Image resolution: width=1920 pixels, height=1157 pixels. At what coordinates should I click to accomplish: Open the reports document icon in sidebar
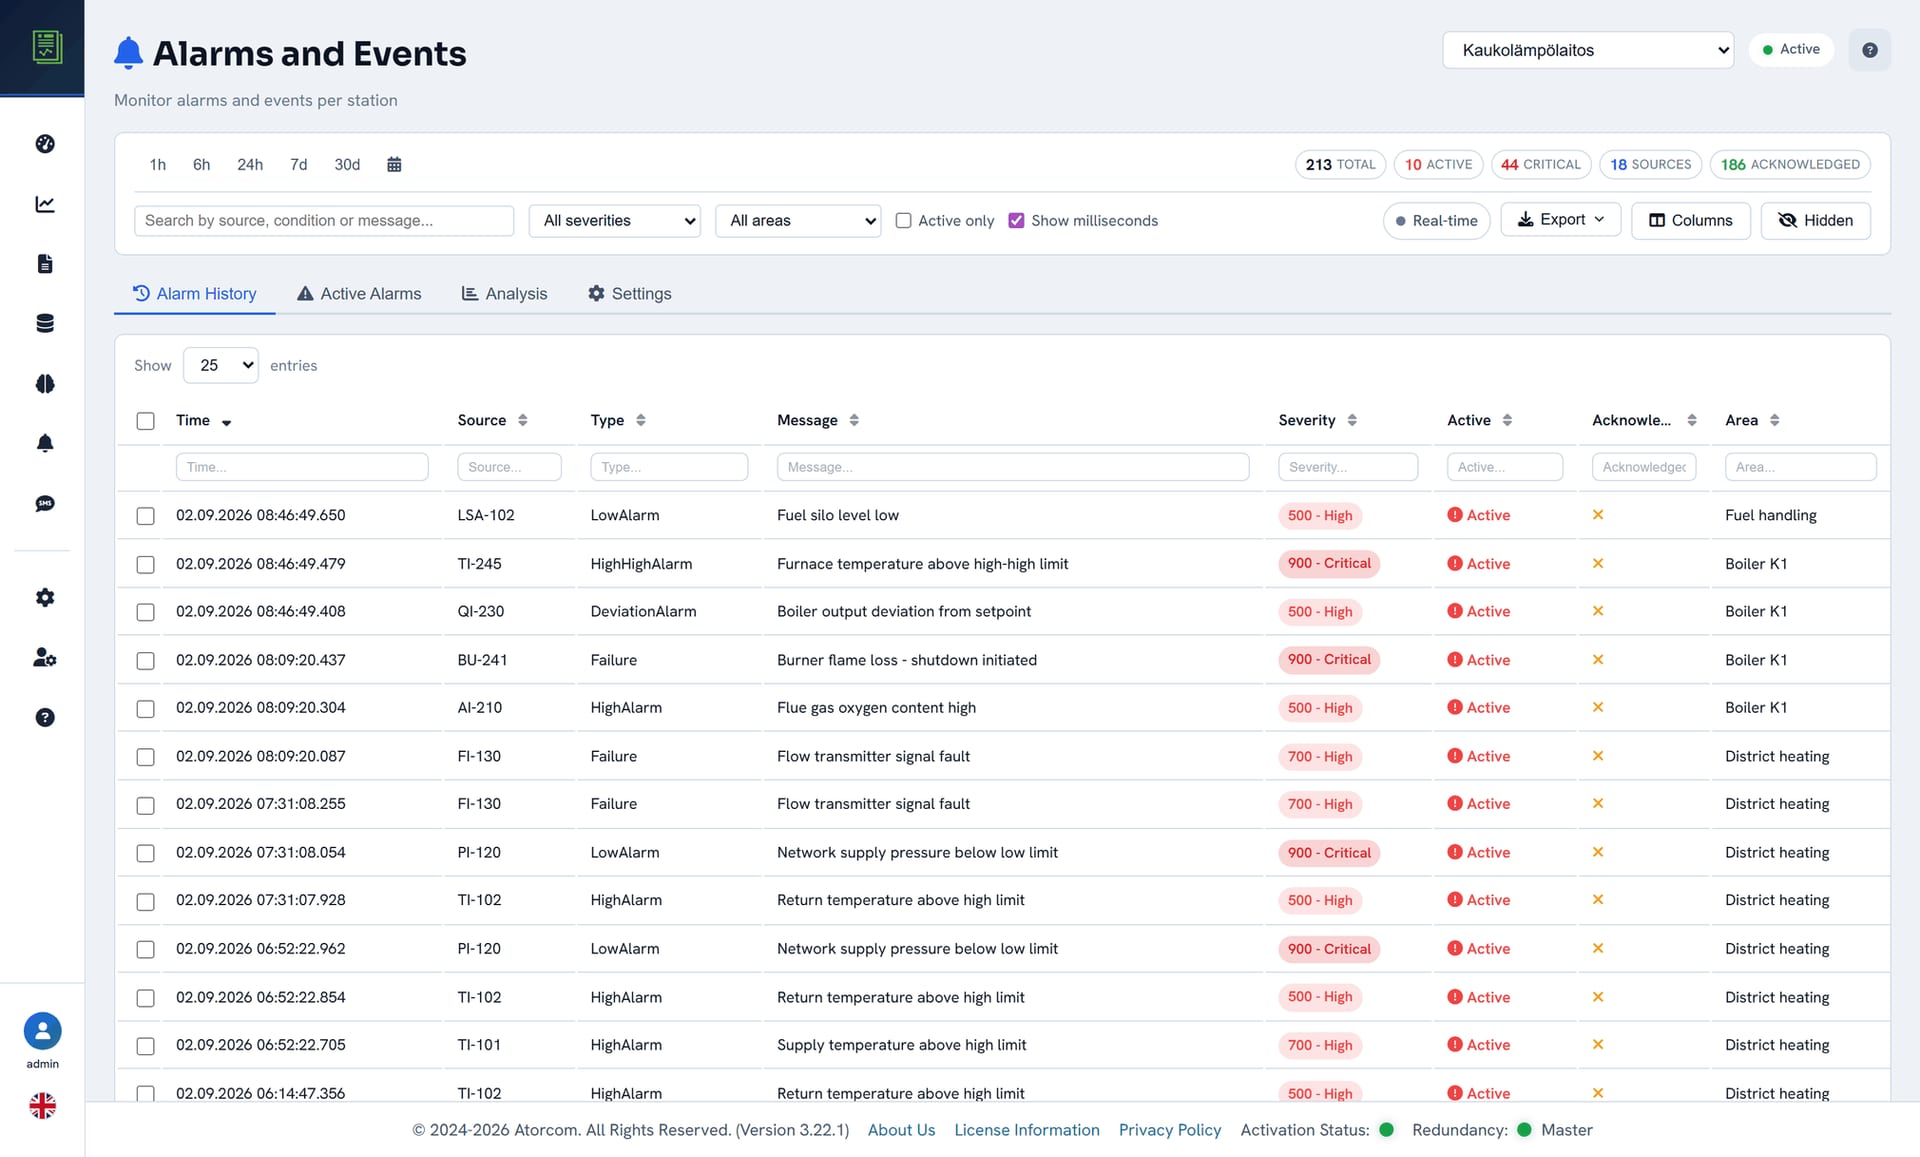(45, 264)
